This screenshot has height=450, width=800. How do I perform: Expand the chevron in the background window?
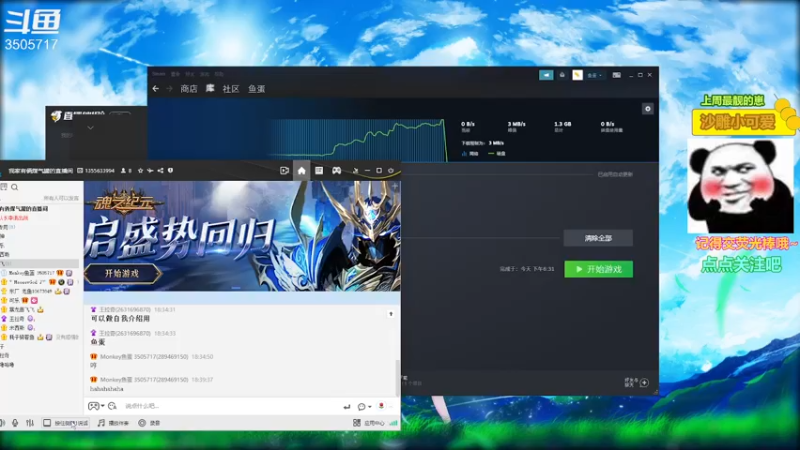click(90, 128)
